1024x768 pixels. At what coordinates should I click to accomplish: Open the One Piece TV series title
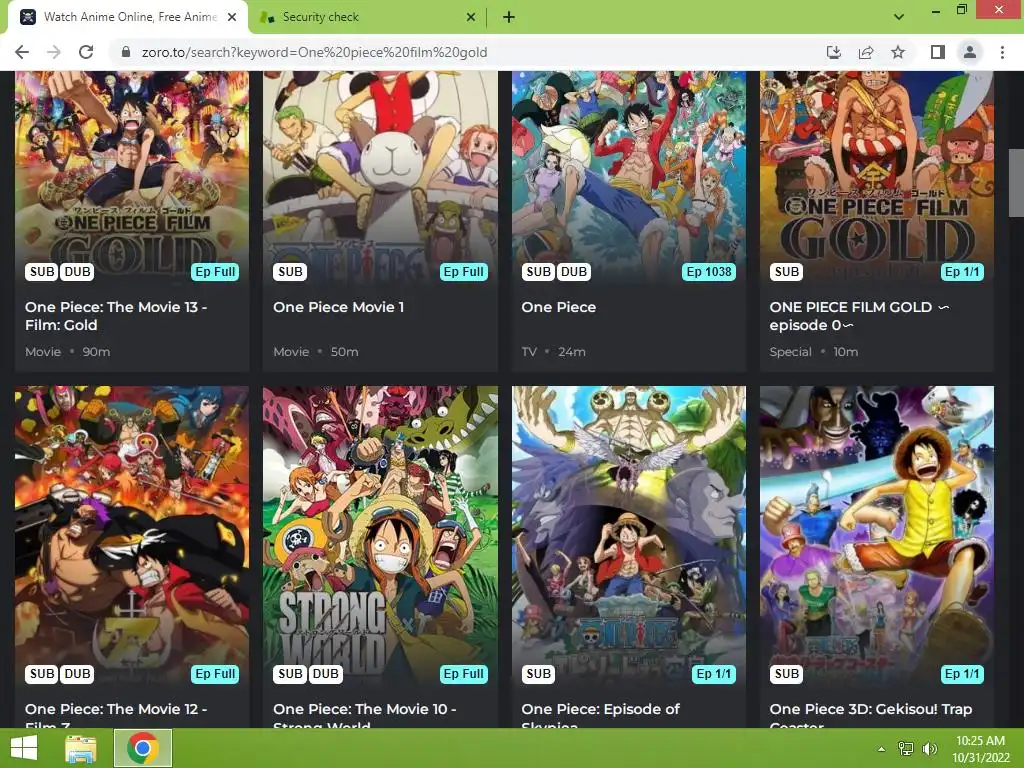click(x=558, y=307)
